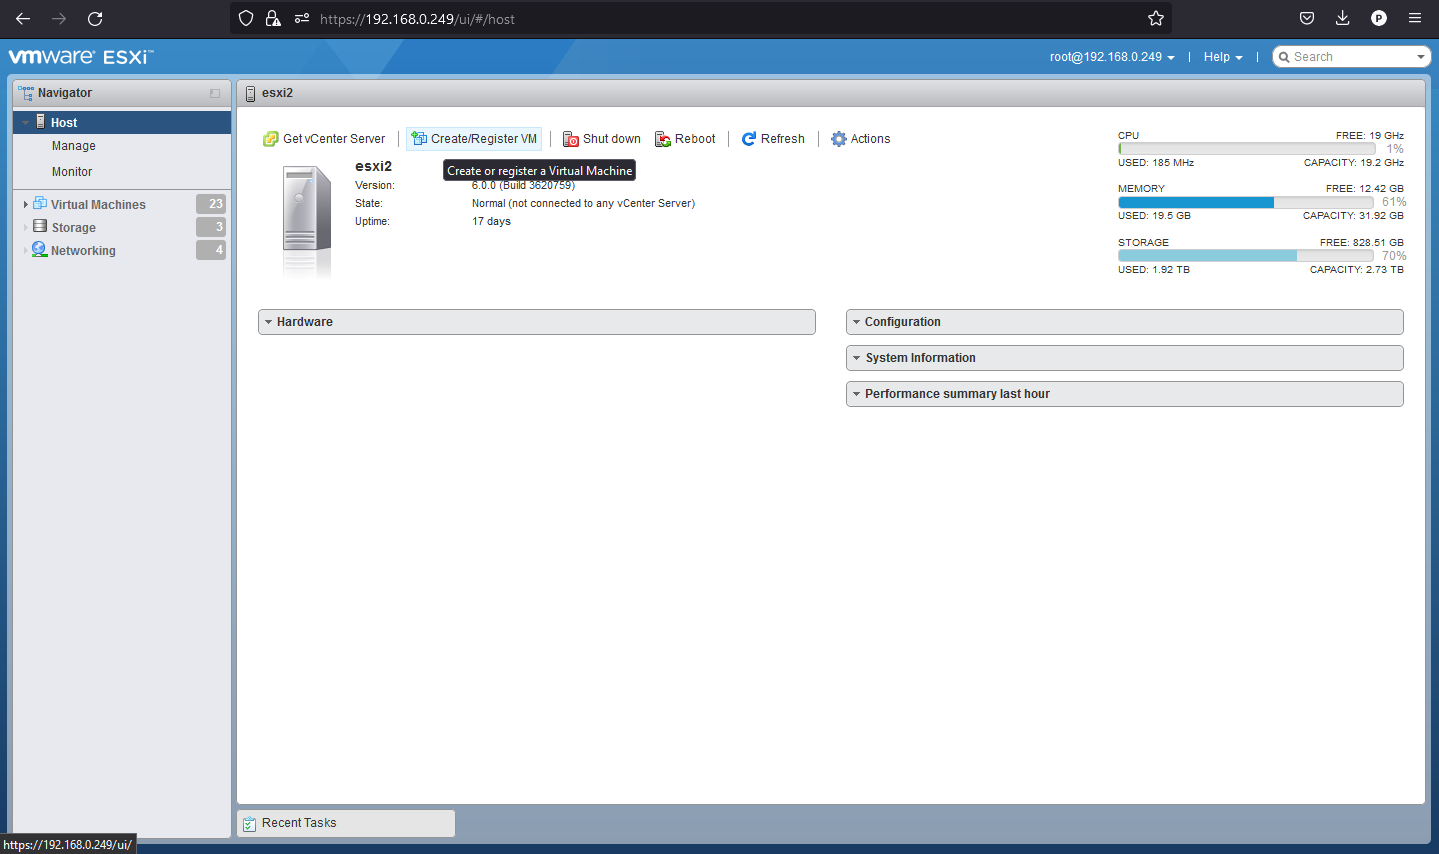Click the red Shut down icon
Screen dimensions: 1439x854
571,139
